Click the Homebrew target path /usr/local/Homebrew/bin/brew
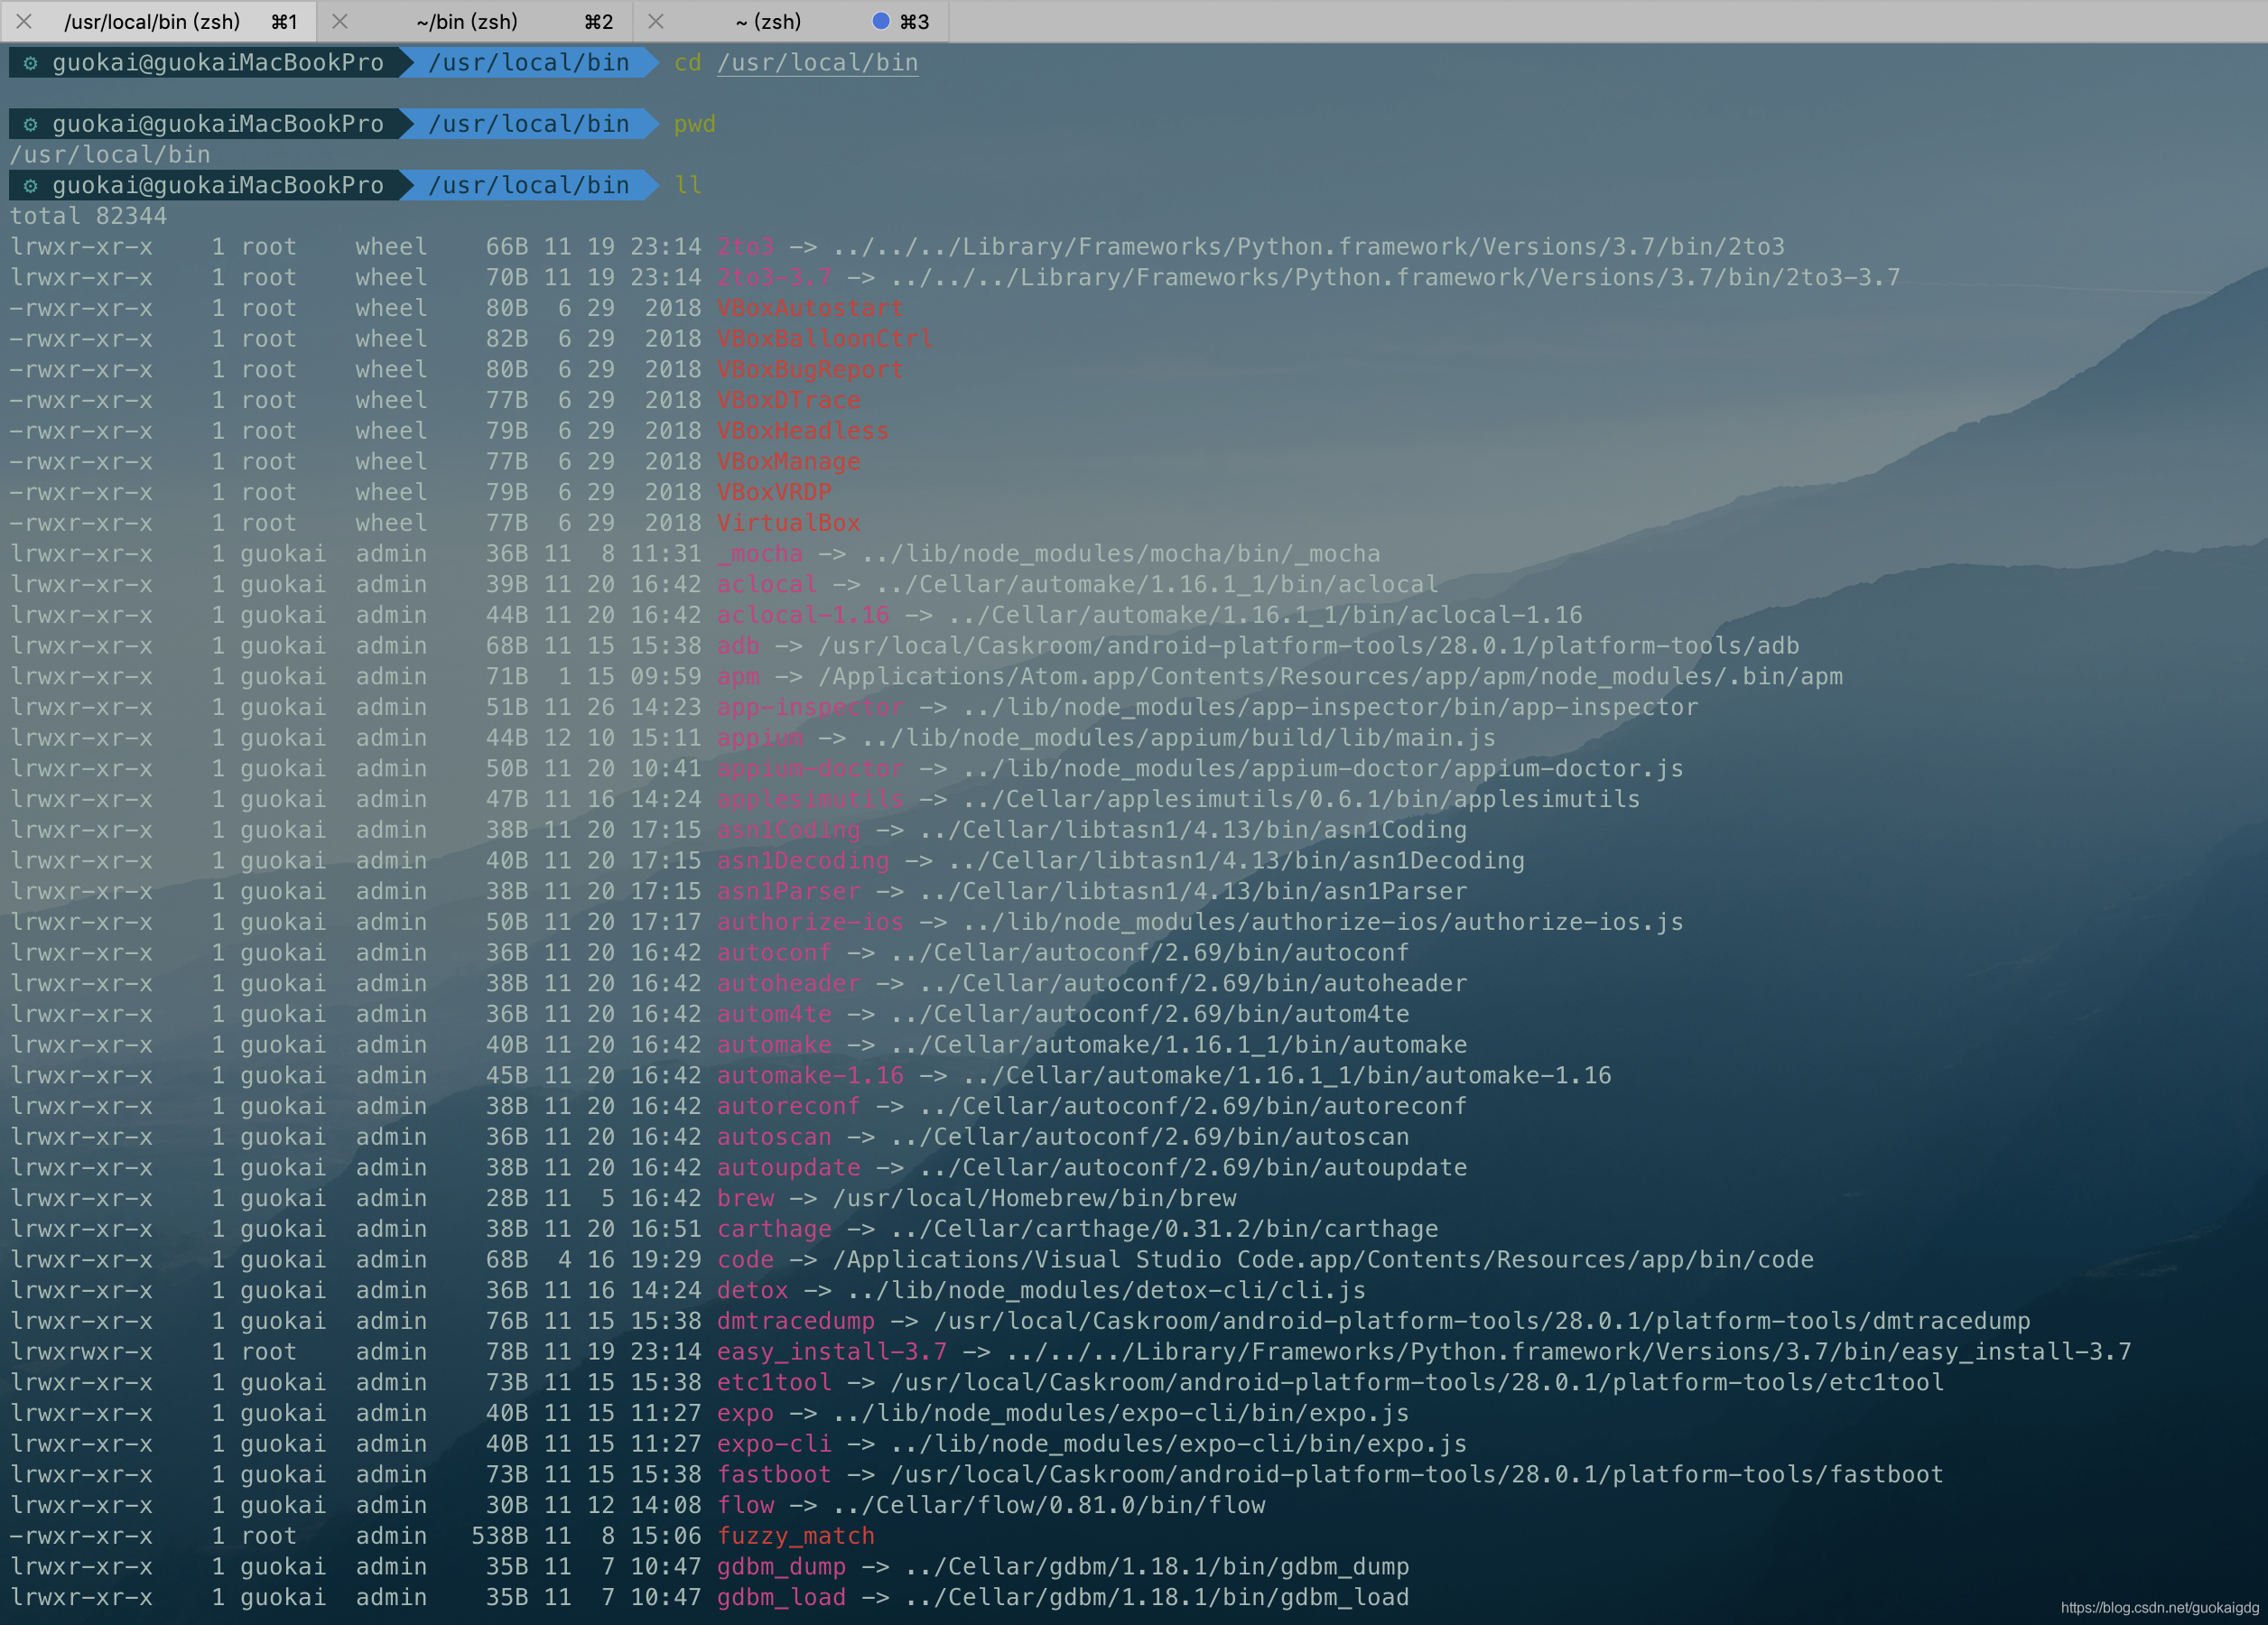Viewport: 2268px width, 1625px height. [x=1034, y=1198]
